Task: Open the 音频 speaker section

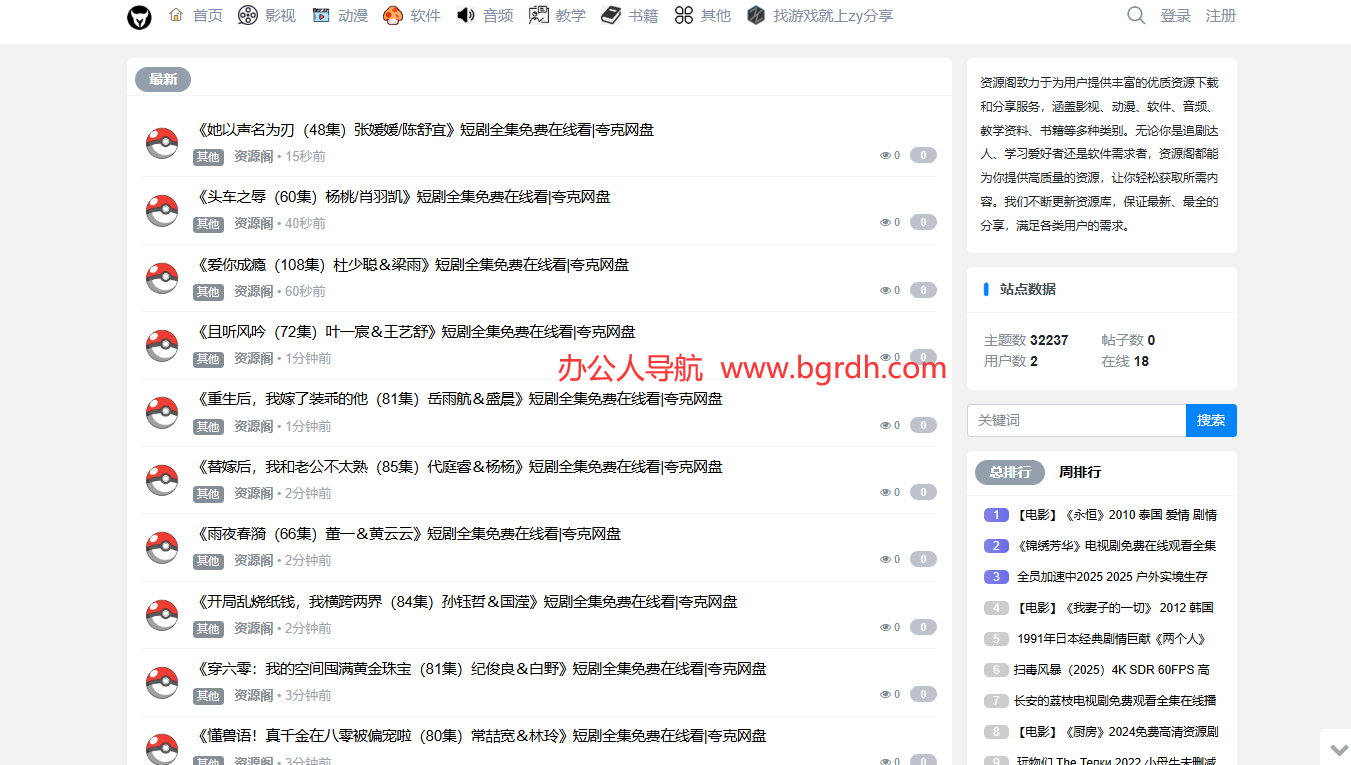Action: [x=485, y=16]
